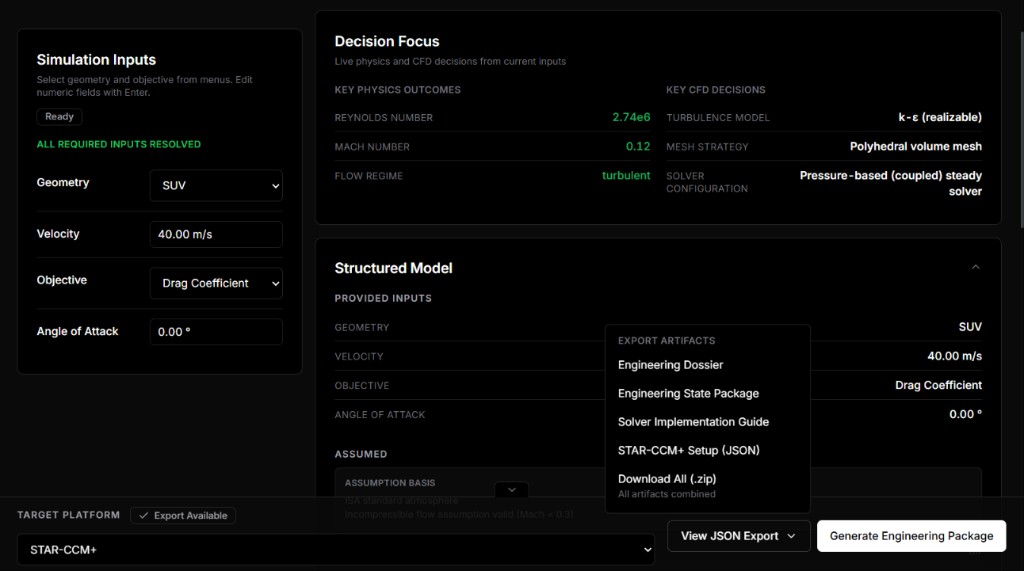The width and height of the screenshot is (1024, 571).
Task: Click the Structured Model geometry SUV value
Action: (970, 327)
